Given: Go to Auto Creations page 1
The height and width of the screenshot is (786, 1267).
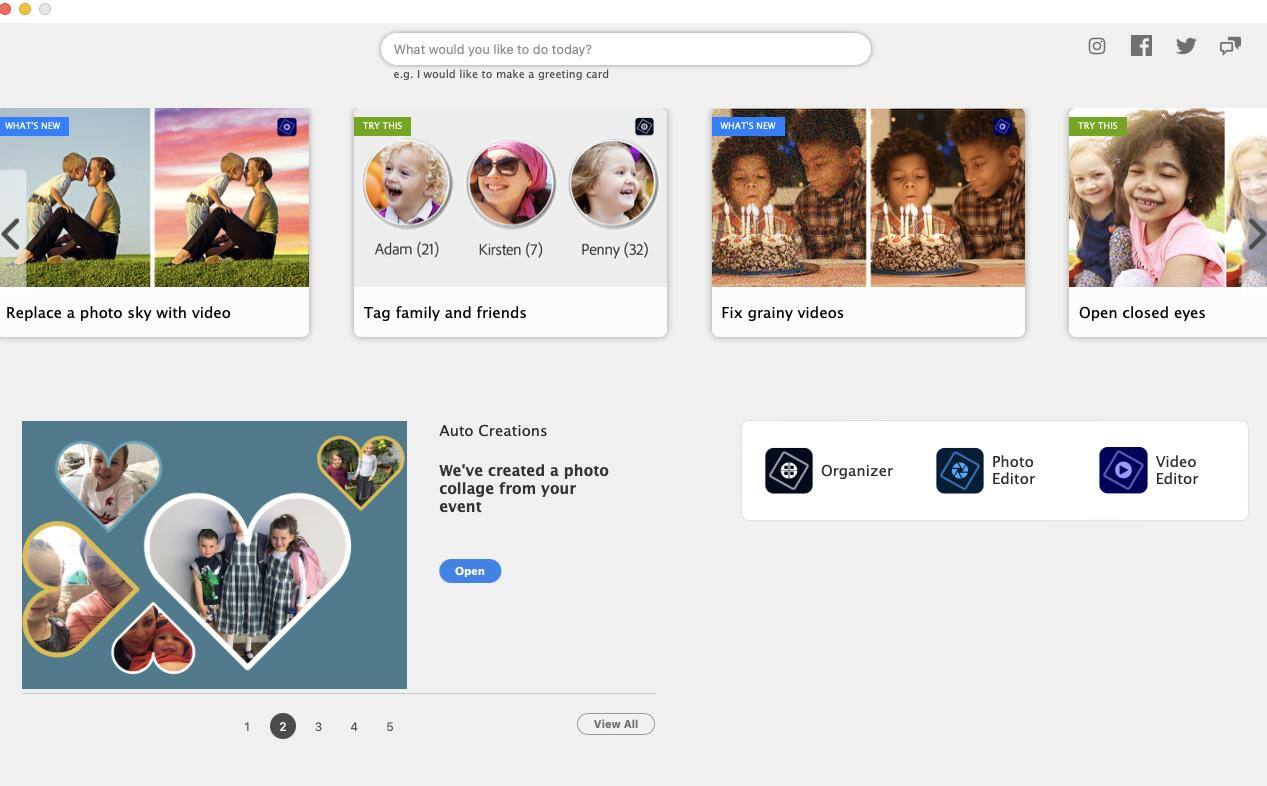Looking at the screenshot, I should (247, 727).
